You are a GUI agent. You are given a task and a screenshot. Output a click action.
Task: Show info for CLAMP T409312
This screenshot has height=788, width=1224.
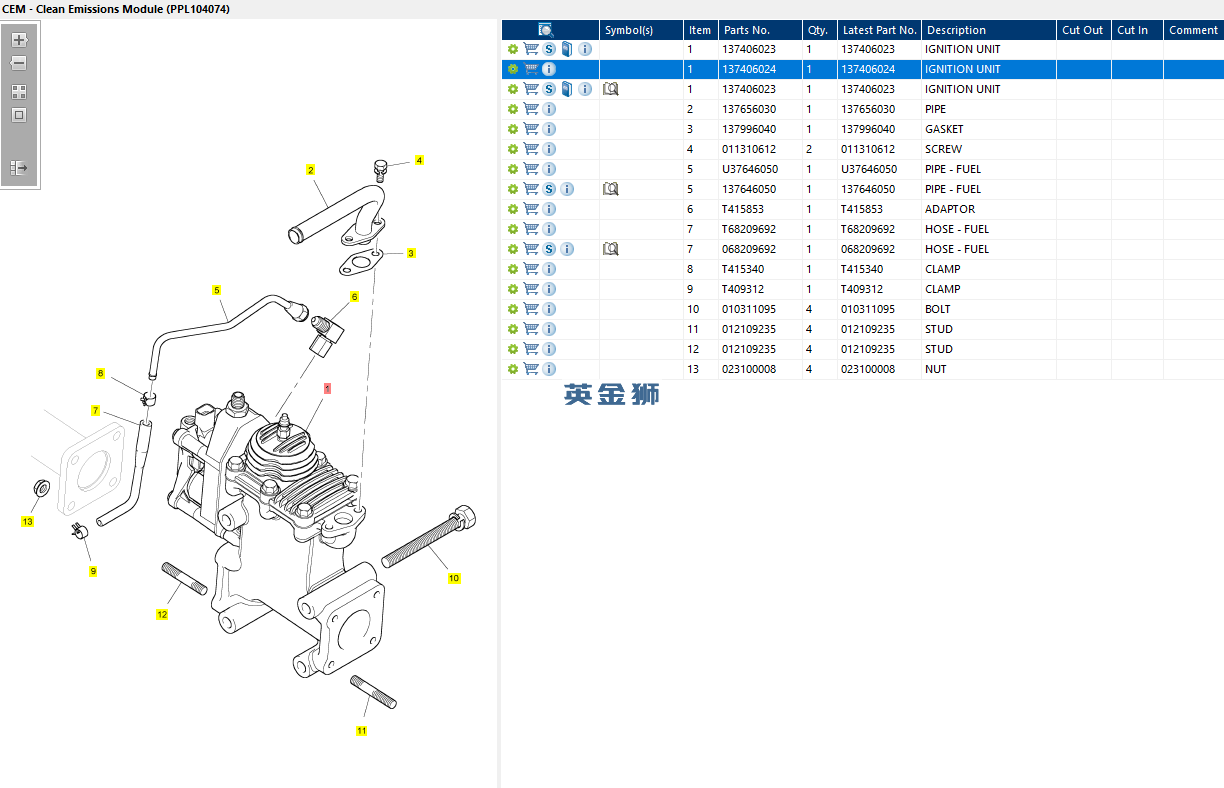(x=549, y=289)
